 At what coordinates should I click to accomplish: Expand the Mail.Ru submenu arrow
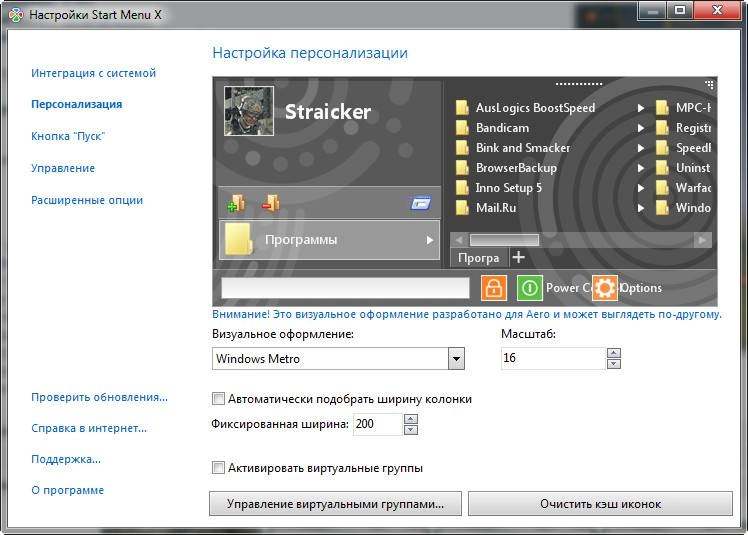pos(641,209)
